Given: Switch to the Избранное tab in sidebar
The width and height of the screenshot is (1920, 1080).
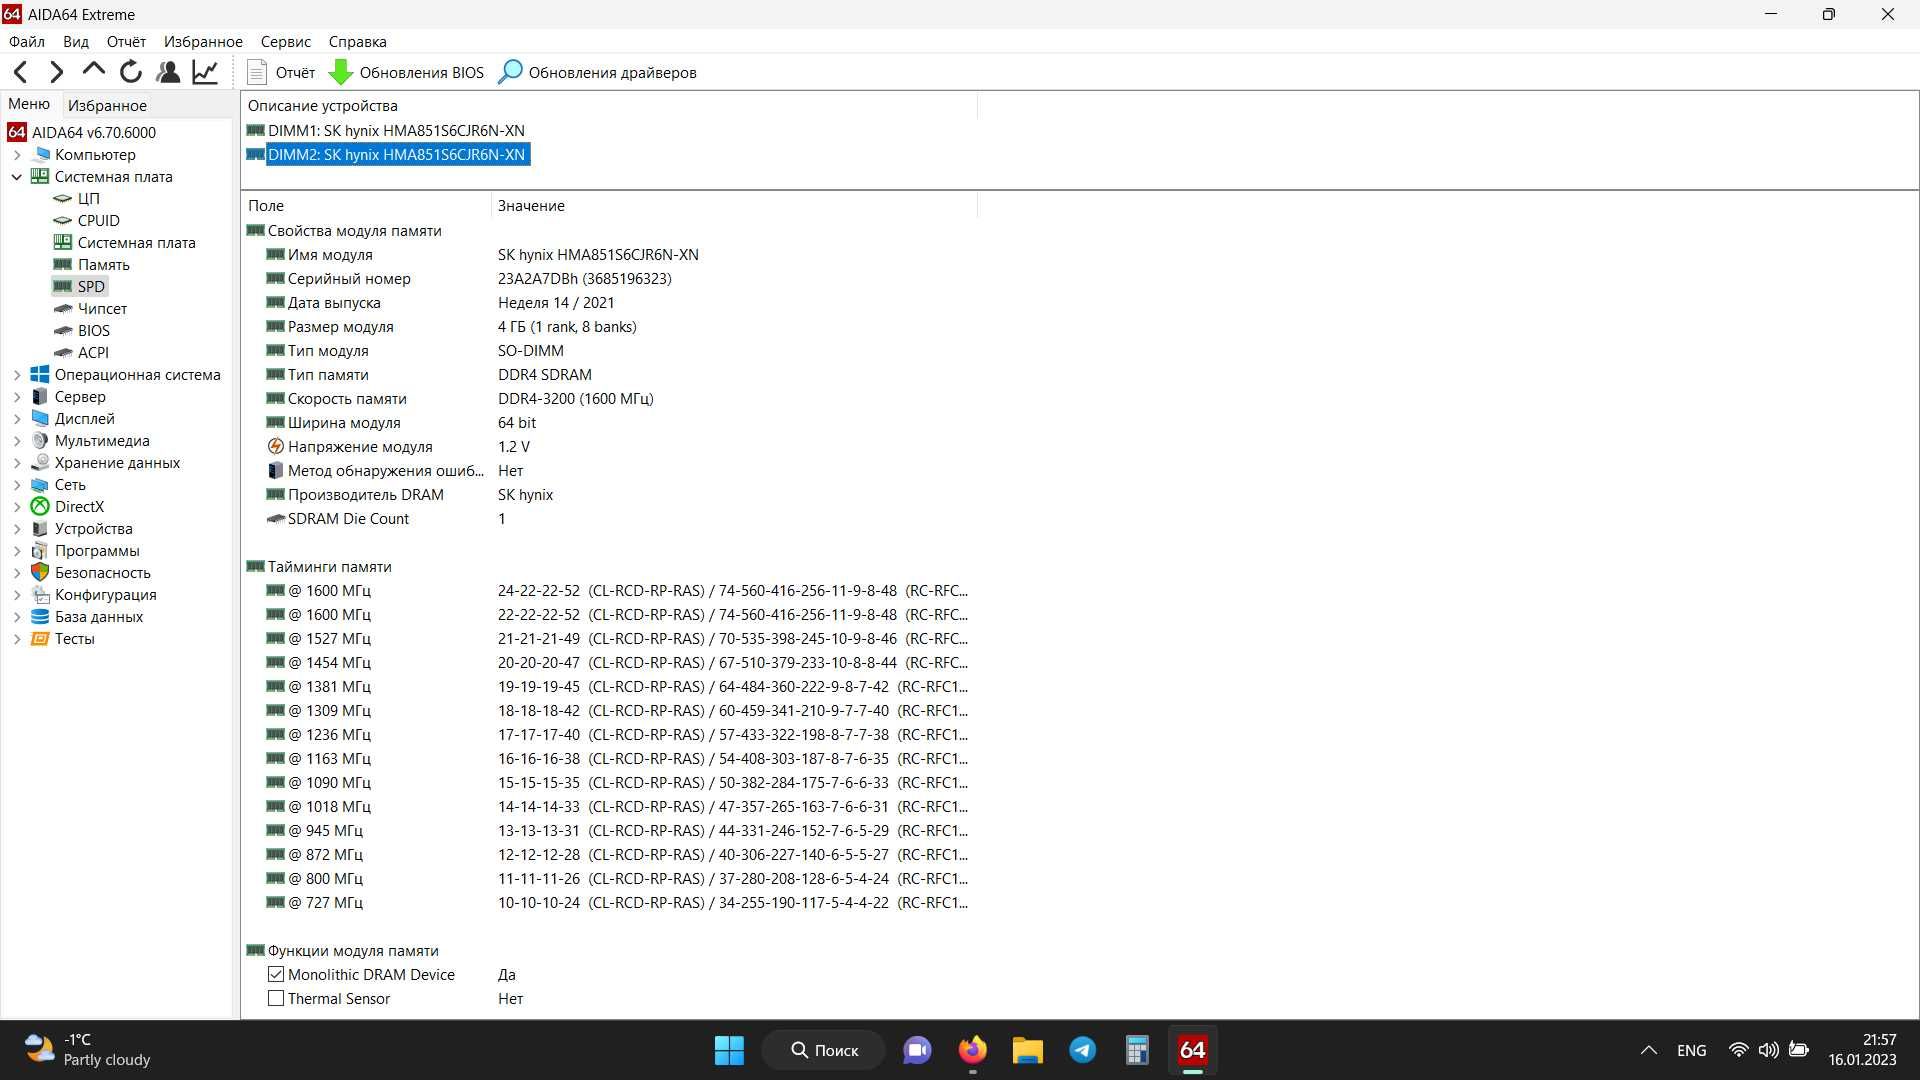Looking at the screenshot, I should (x=107, y=105).
